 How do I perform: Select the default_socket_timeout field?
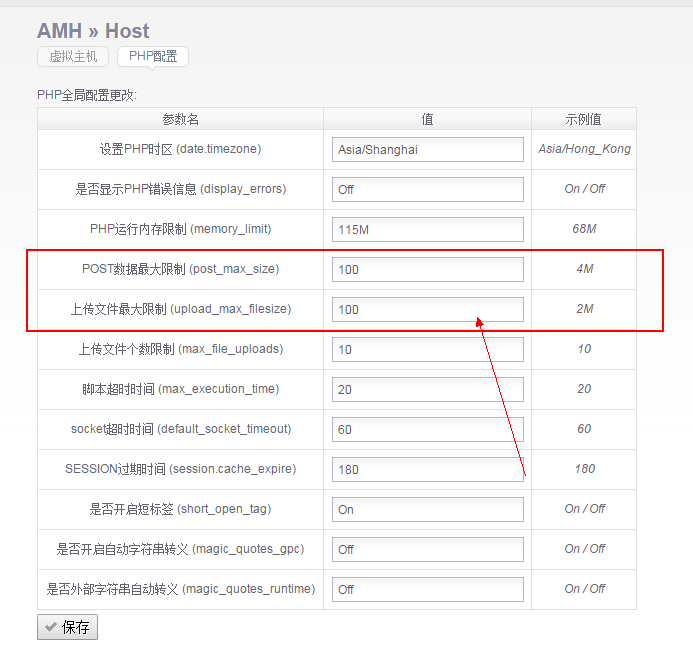(428, 429)
